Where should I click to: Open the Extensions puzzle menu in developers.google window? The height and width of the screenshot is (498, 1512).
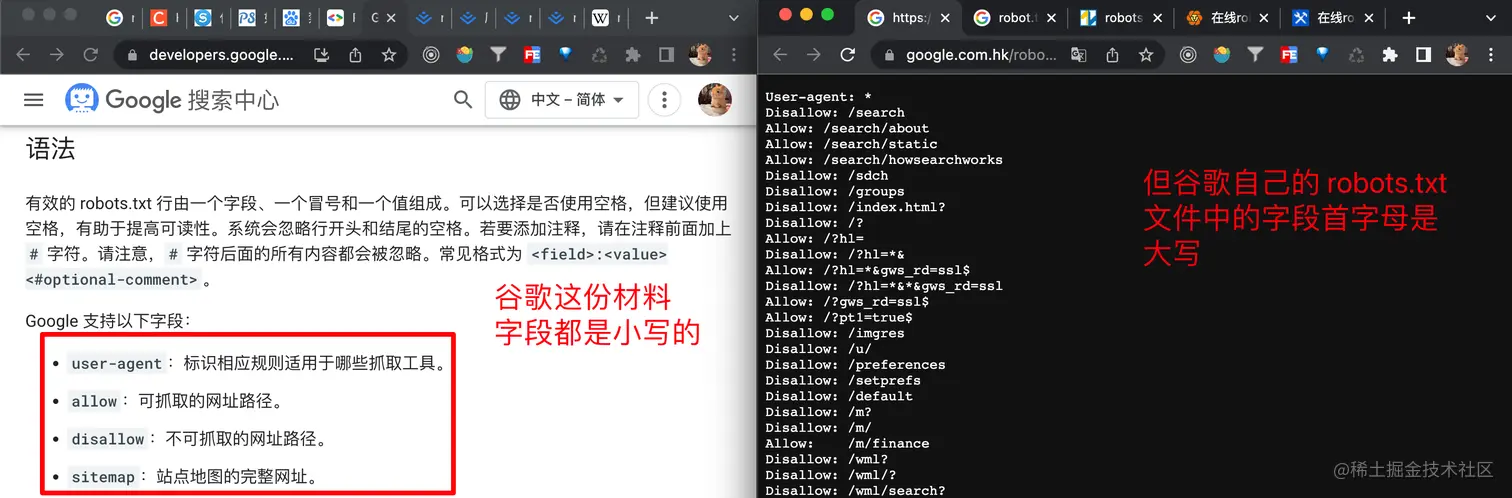pyautogui.click(x=632, y=55)
